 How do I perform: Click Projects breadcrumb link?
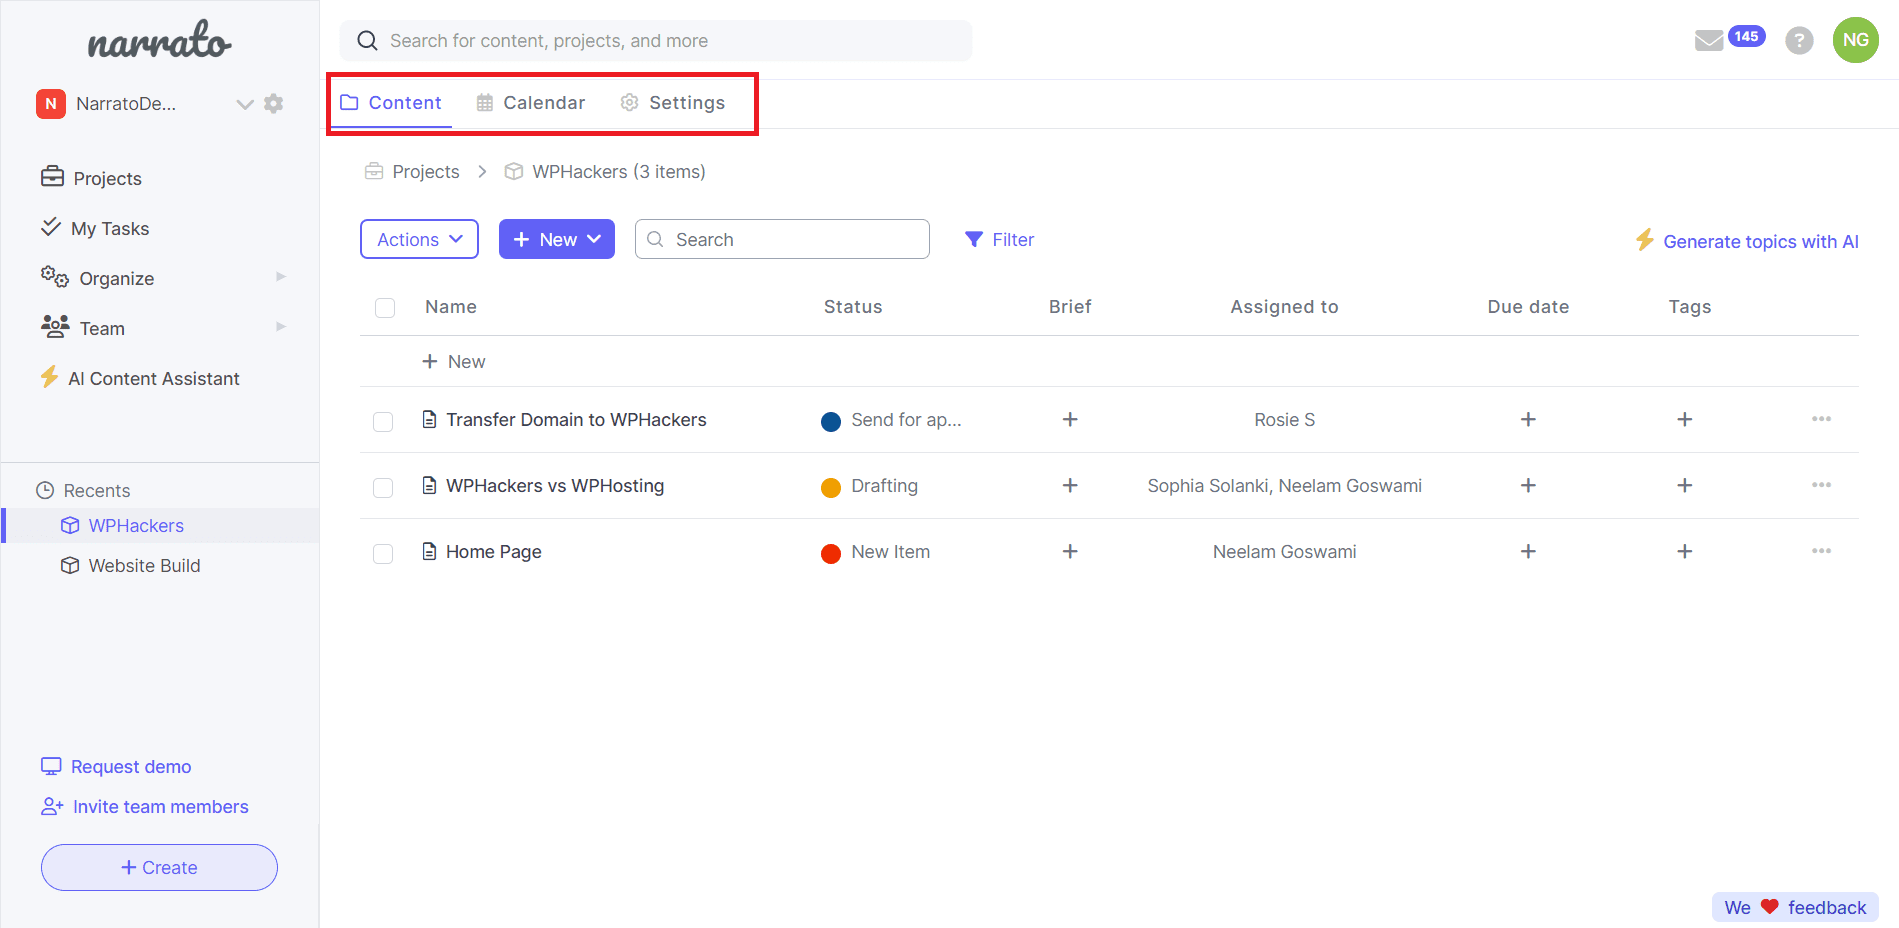point(412,172)
